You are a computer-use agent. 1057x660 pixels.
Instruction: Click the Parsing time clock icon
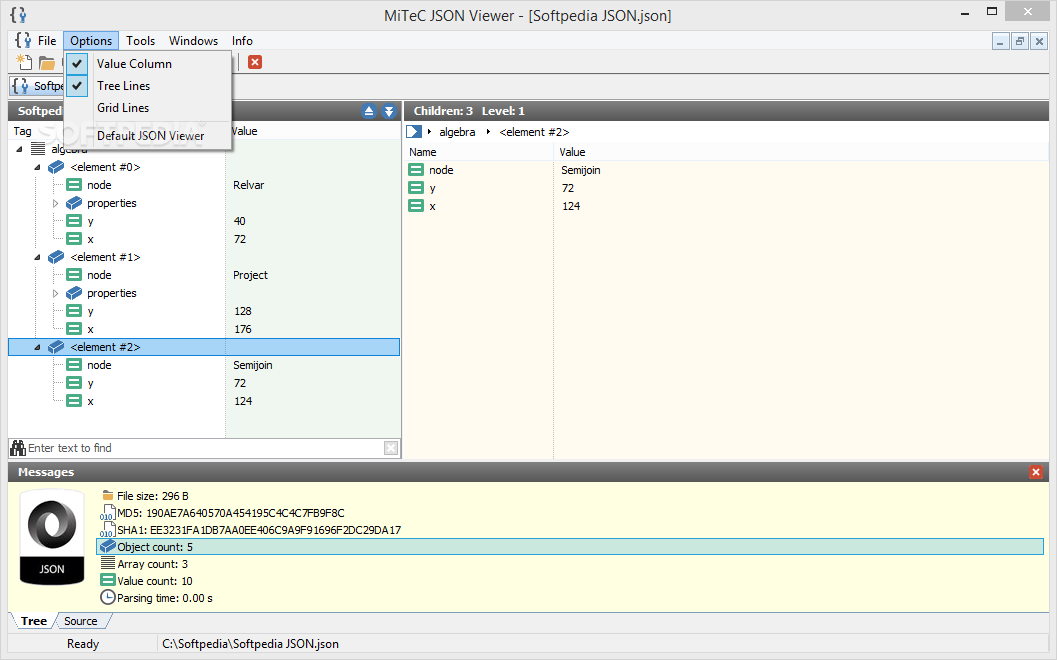point(108,597)
